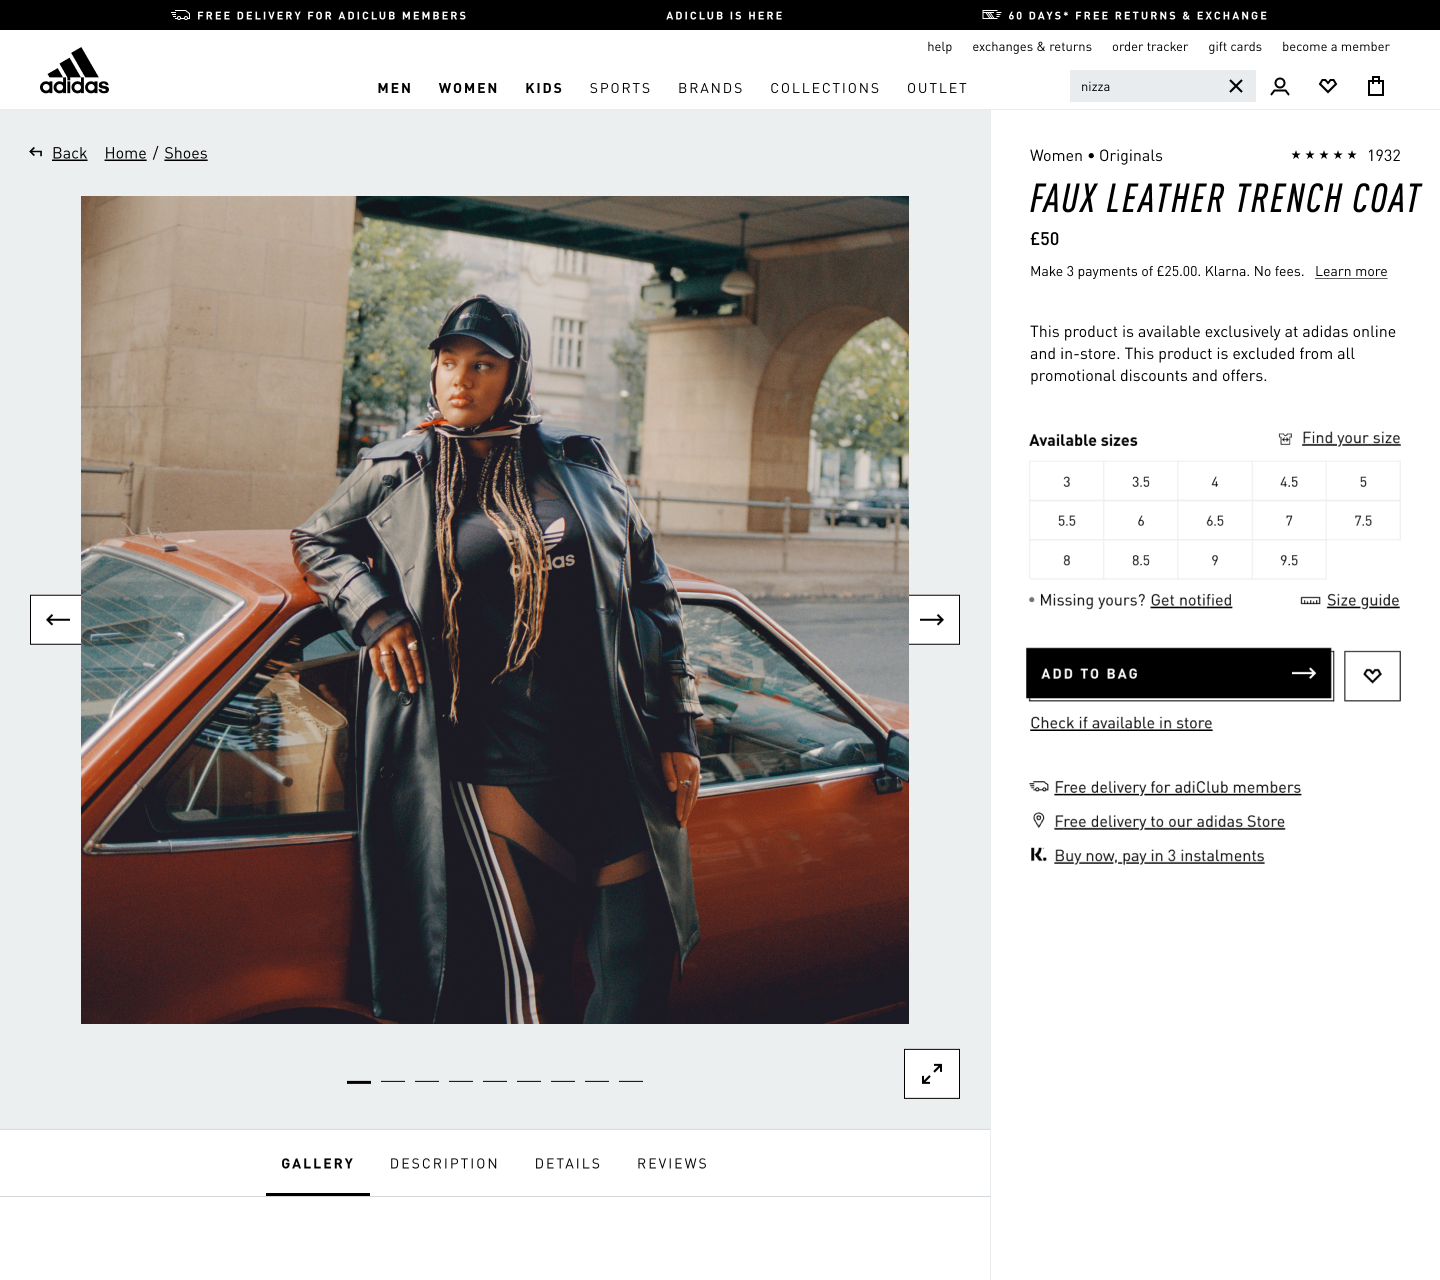Click the ADD TO BAG button
Viewport: 1440px width, 1280px height.
point(1179,674)
